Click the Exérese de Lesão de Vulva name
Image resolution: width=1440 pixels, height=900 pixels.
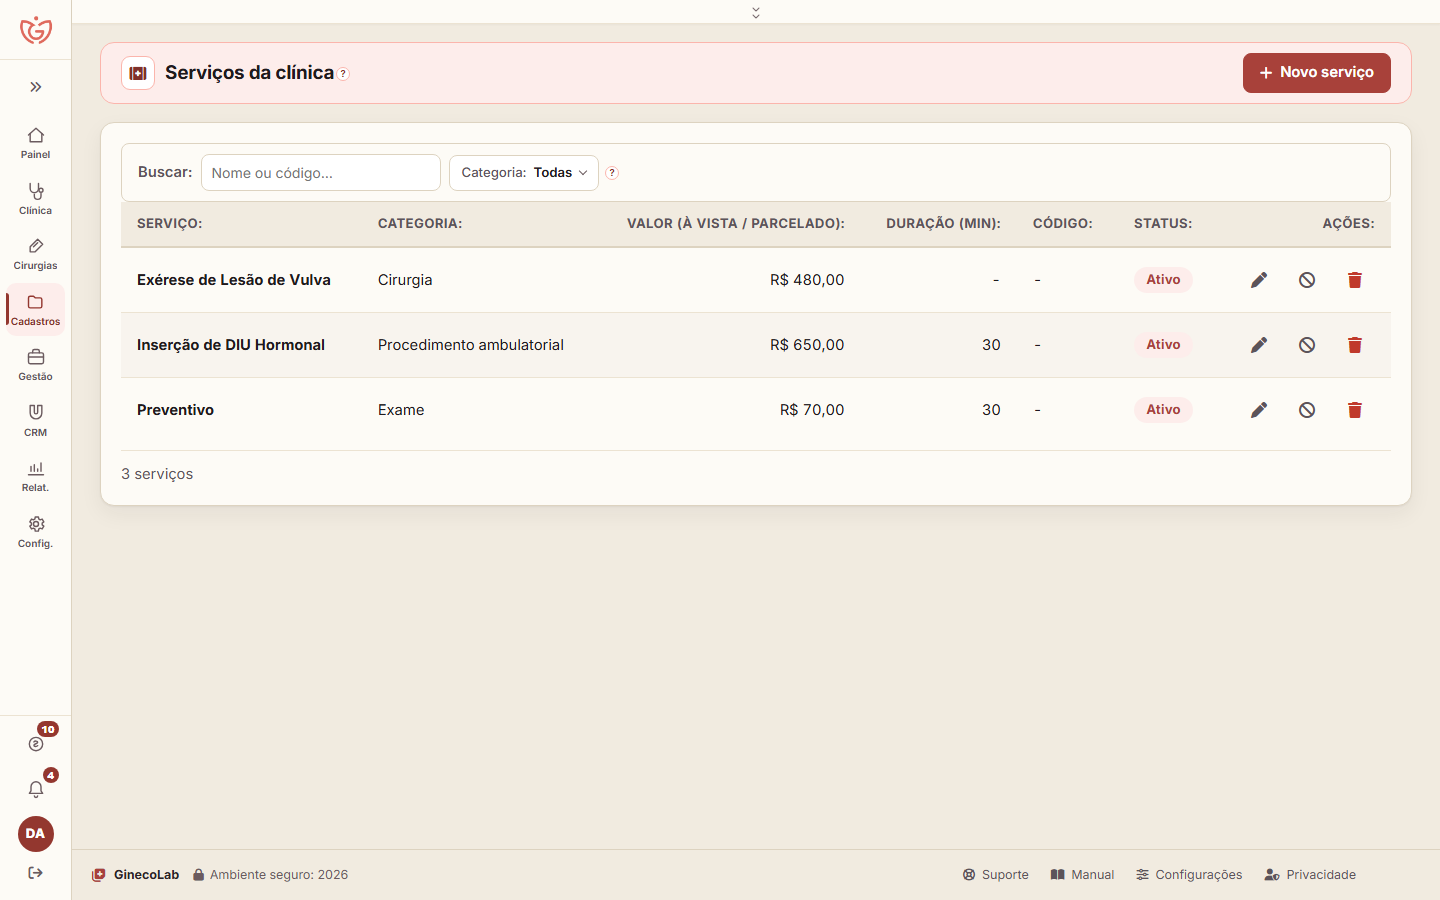pyautogui.click(x=234, y=280)
